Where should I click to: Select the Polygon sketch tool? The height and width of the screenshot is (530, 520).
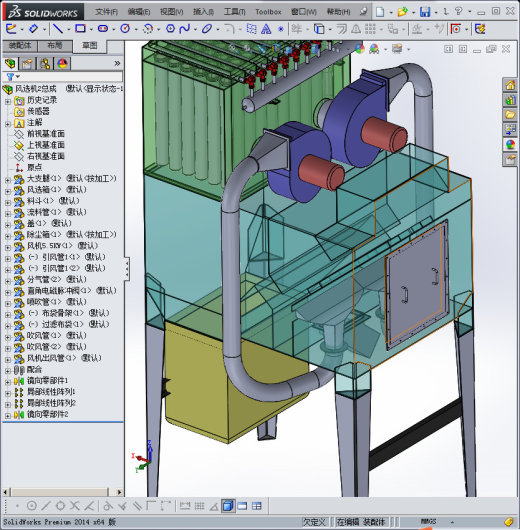(170, 29)
